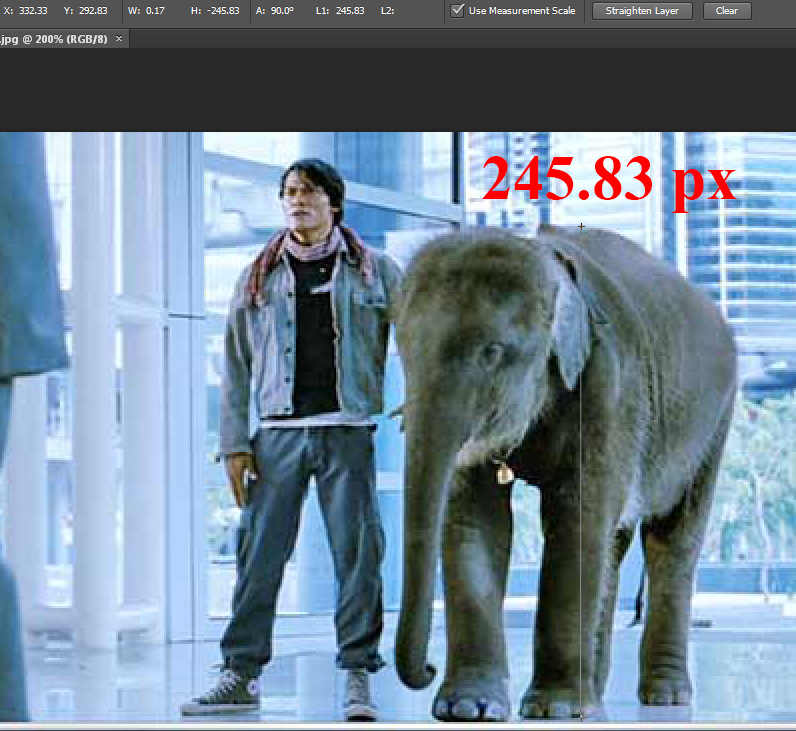The height and width of the screenshot is (731, 796).
Task: Click the W: 0.17 width readout
Action: 146,11
